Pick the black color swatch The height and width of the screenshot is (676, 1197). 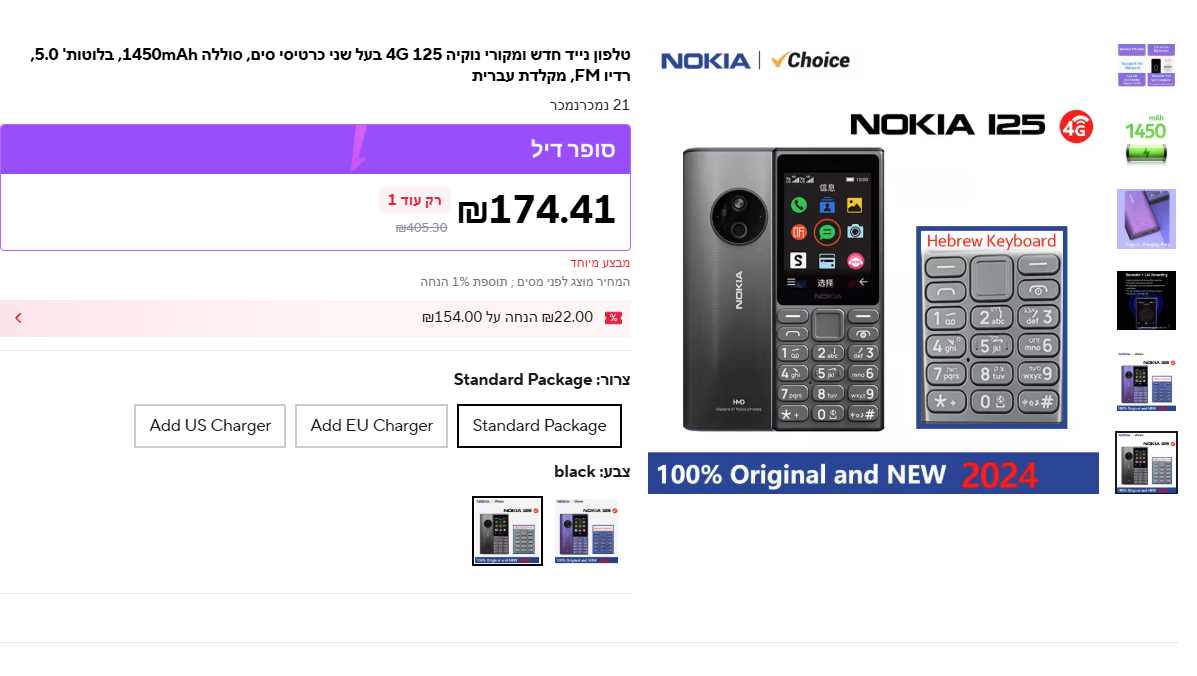(x=508, y=531)
